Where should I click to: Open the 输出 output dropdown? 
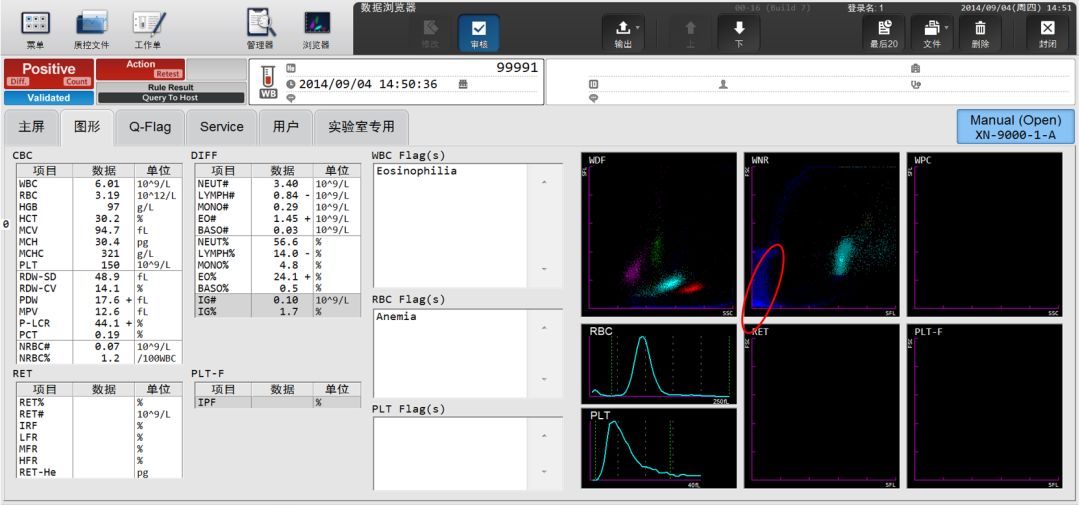coord(623,33)
